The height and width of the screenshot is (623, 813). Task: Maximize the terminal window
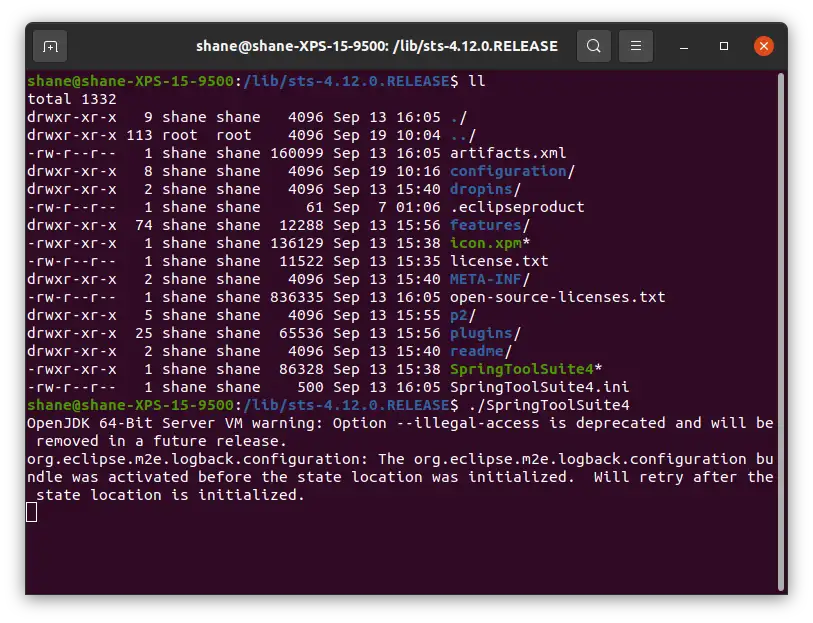[724, 47]
